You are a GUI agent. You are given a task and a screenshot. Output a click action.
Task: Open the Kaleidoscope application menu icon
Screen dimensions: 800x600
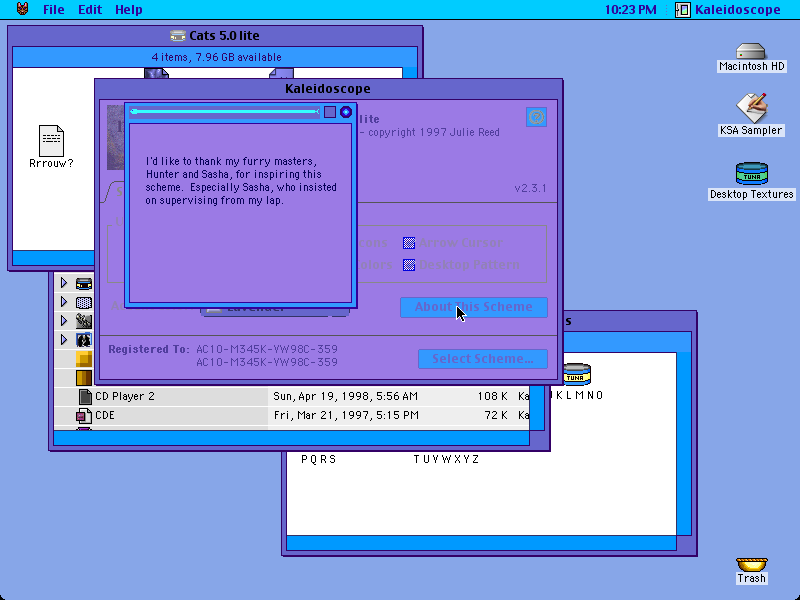tap(683, 10)
